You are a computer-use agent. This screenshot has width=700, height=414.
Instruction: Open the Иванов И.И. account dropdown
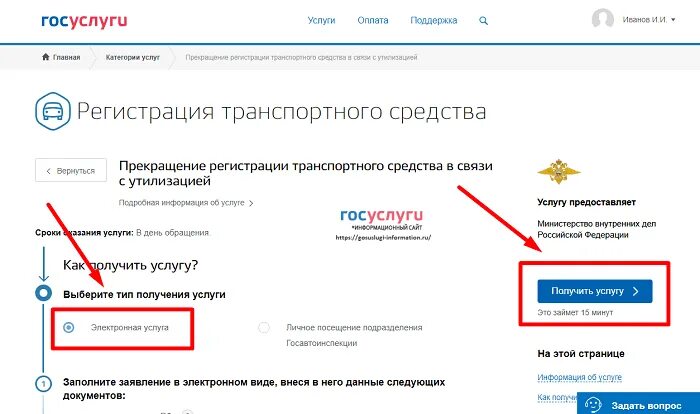[648, 20]
